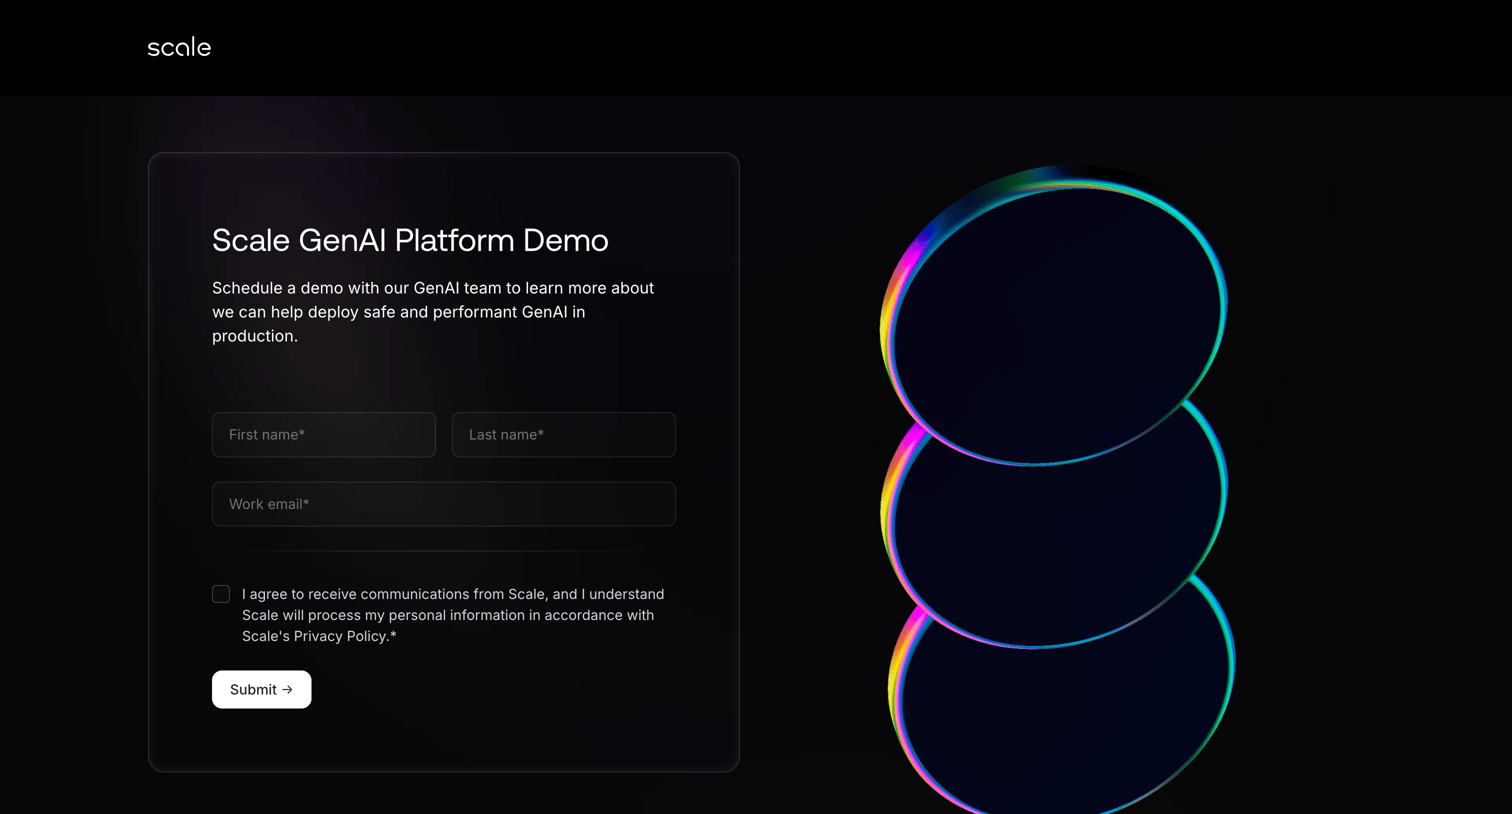Click the 'Schedule a demo with our GenAI team' paragraph
The width and height of the screenshot is (1512, 814).
click(x=433, y=312)
